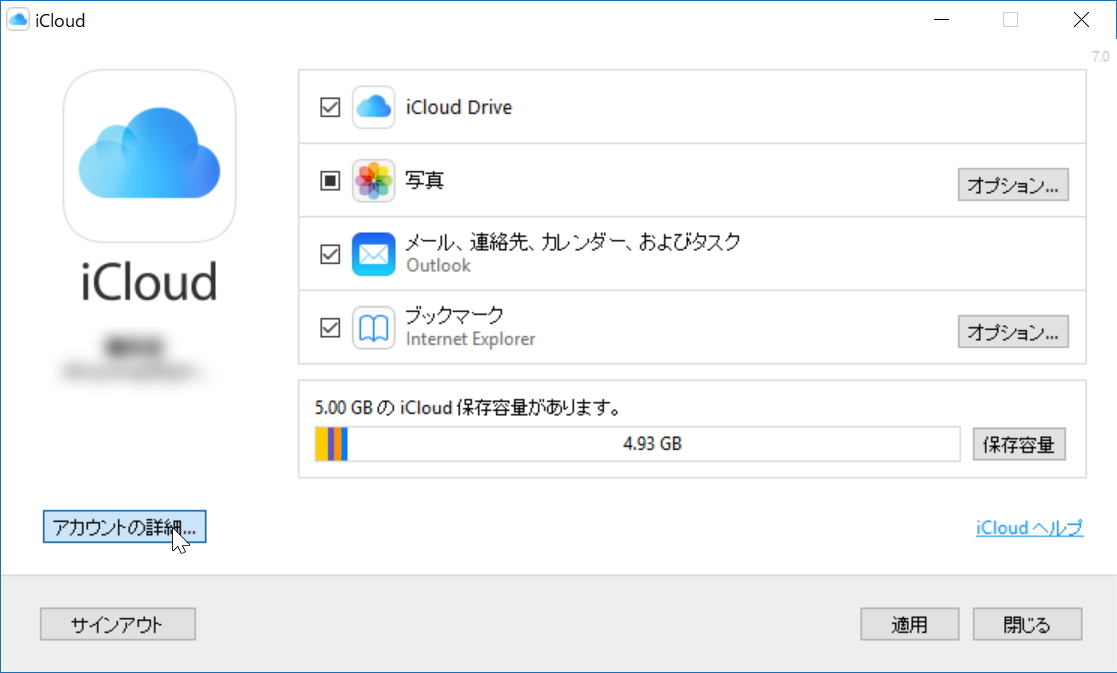1117x673 pixels.
Task: Open アカウントの詳細 account details
Action: click(123, 528)
